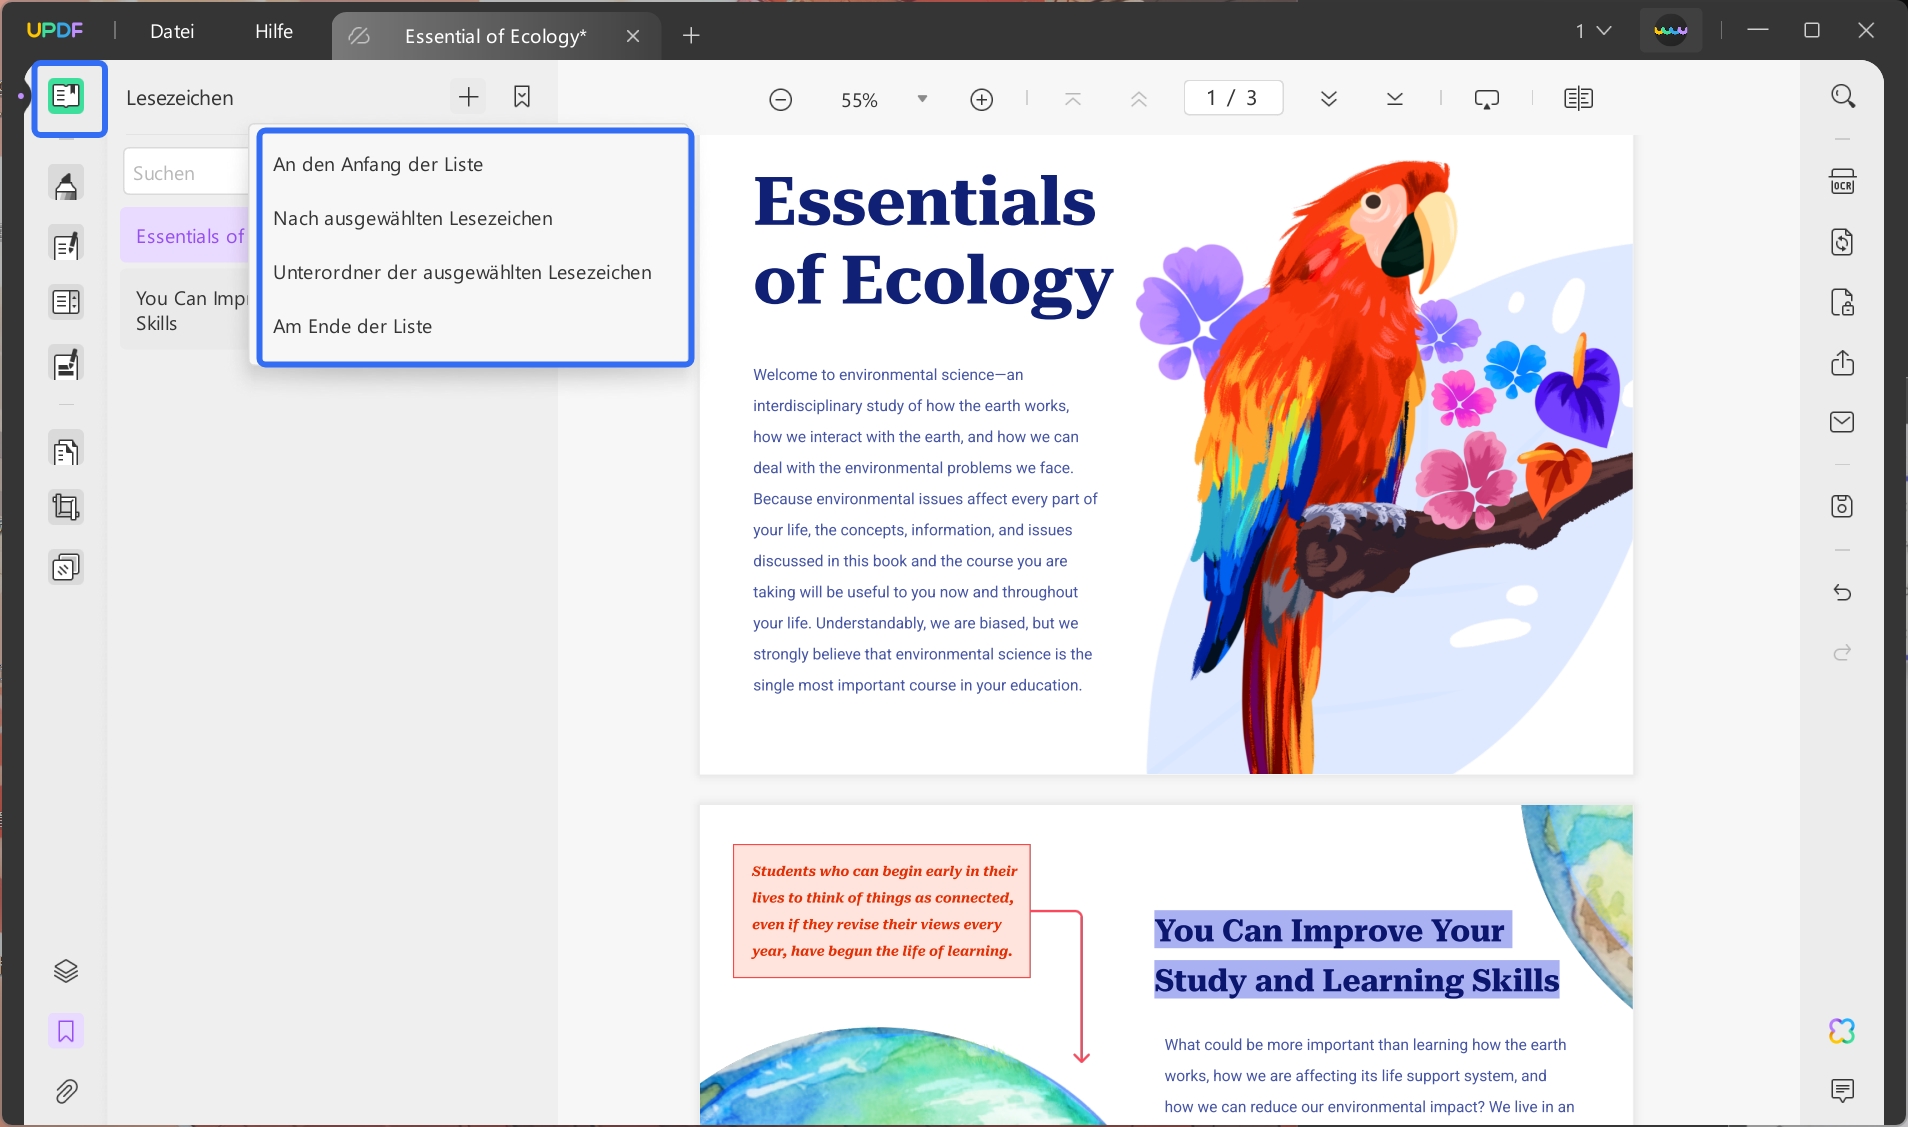Open the Edit PDF tool
Screen dimensions: 1908x1127
[66, 244]
